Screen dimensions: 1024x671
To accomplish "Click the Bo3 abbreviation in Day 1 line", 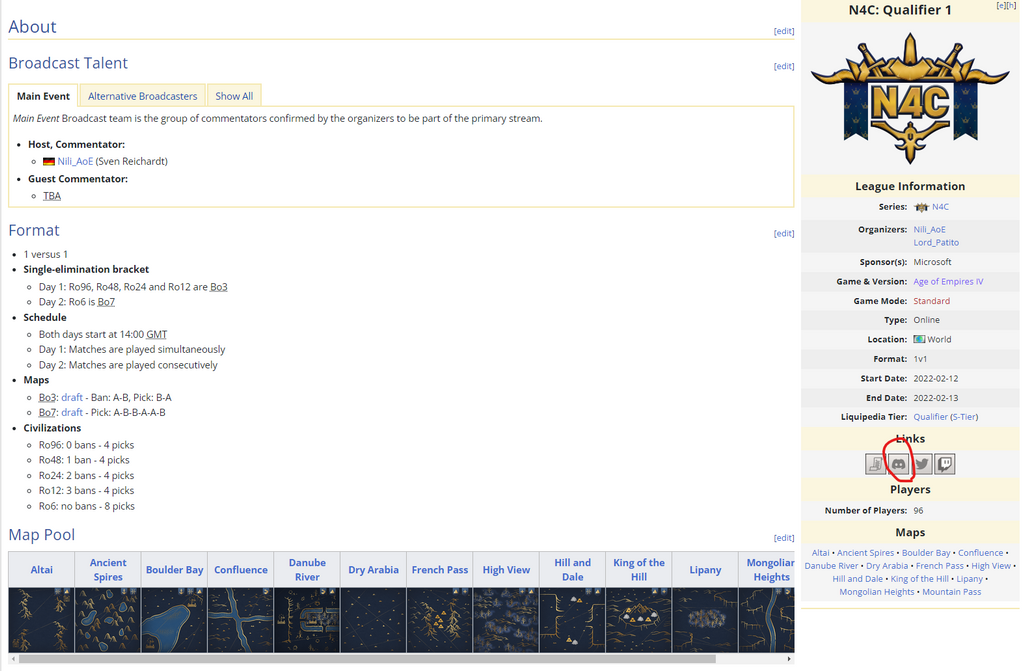I will coord(219,287).
